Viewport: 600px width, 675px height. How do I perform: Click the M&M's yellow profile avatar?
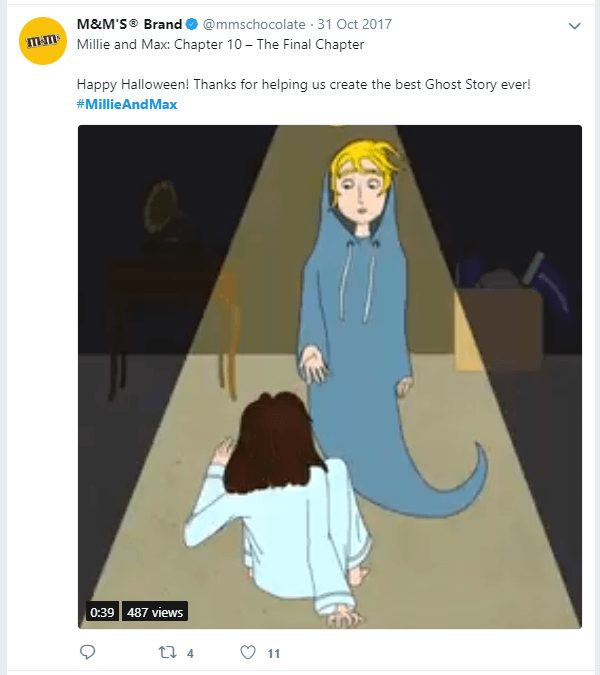[x=43, y=41]
